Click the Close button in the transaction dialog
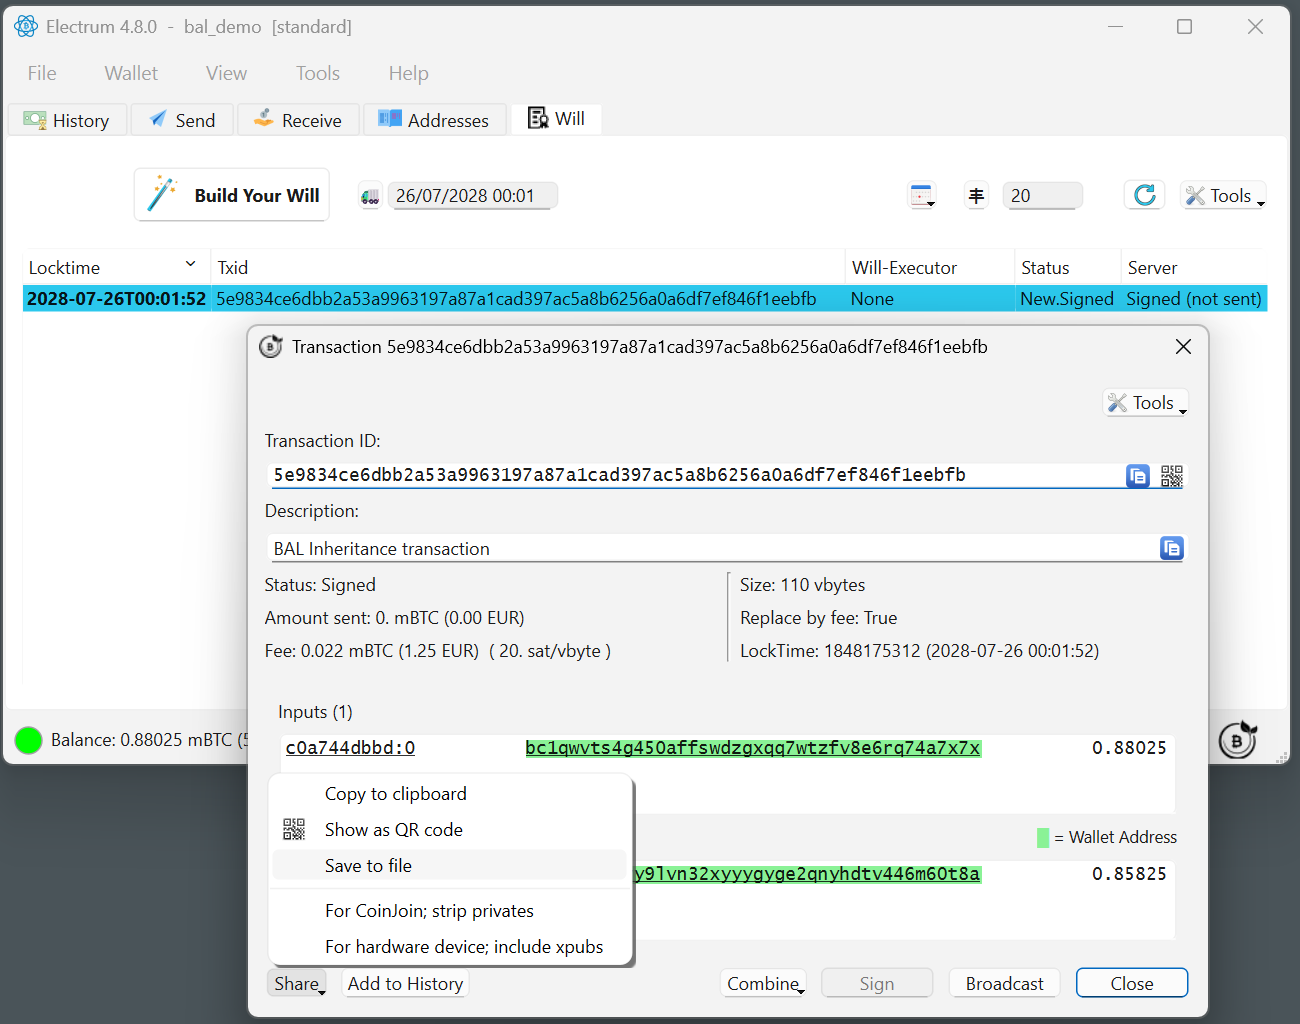 1132,984
